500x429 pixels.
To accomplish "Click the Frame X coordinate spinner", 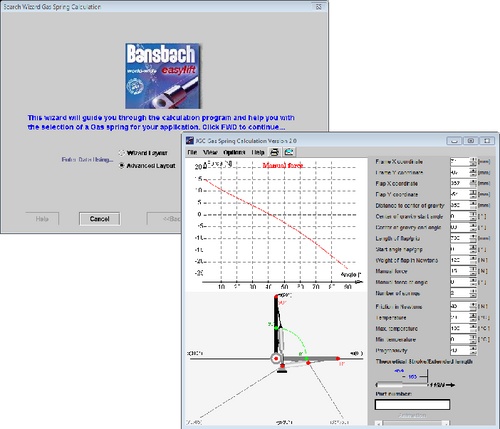I will tap(473, 162).
